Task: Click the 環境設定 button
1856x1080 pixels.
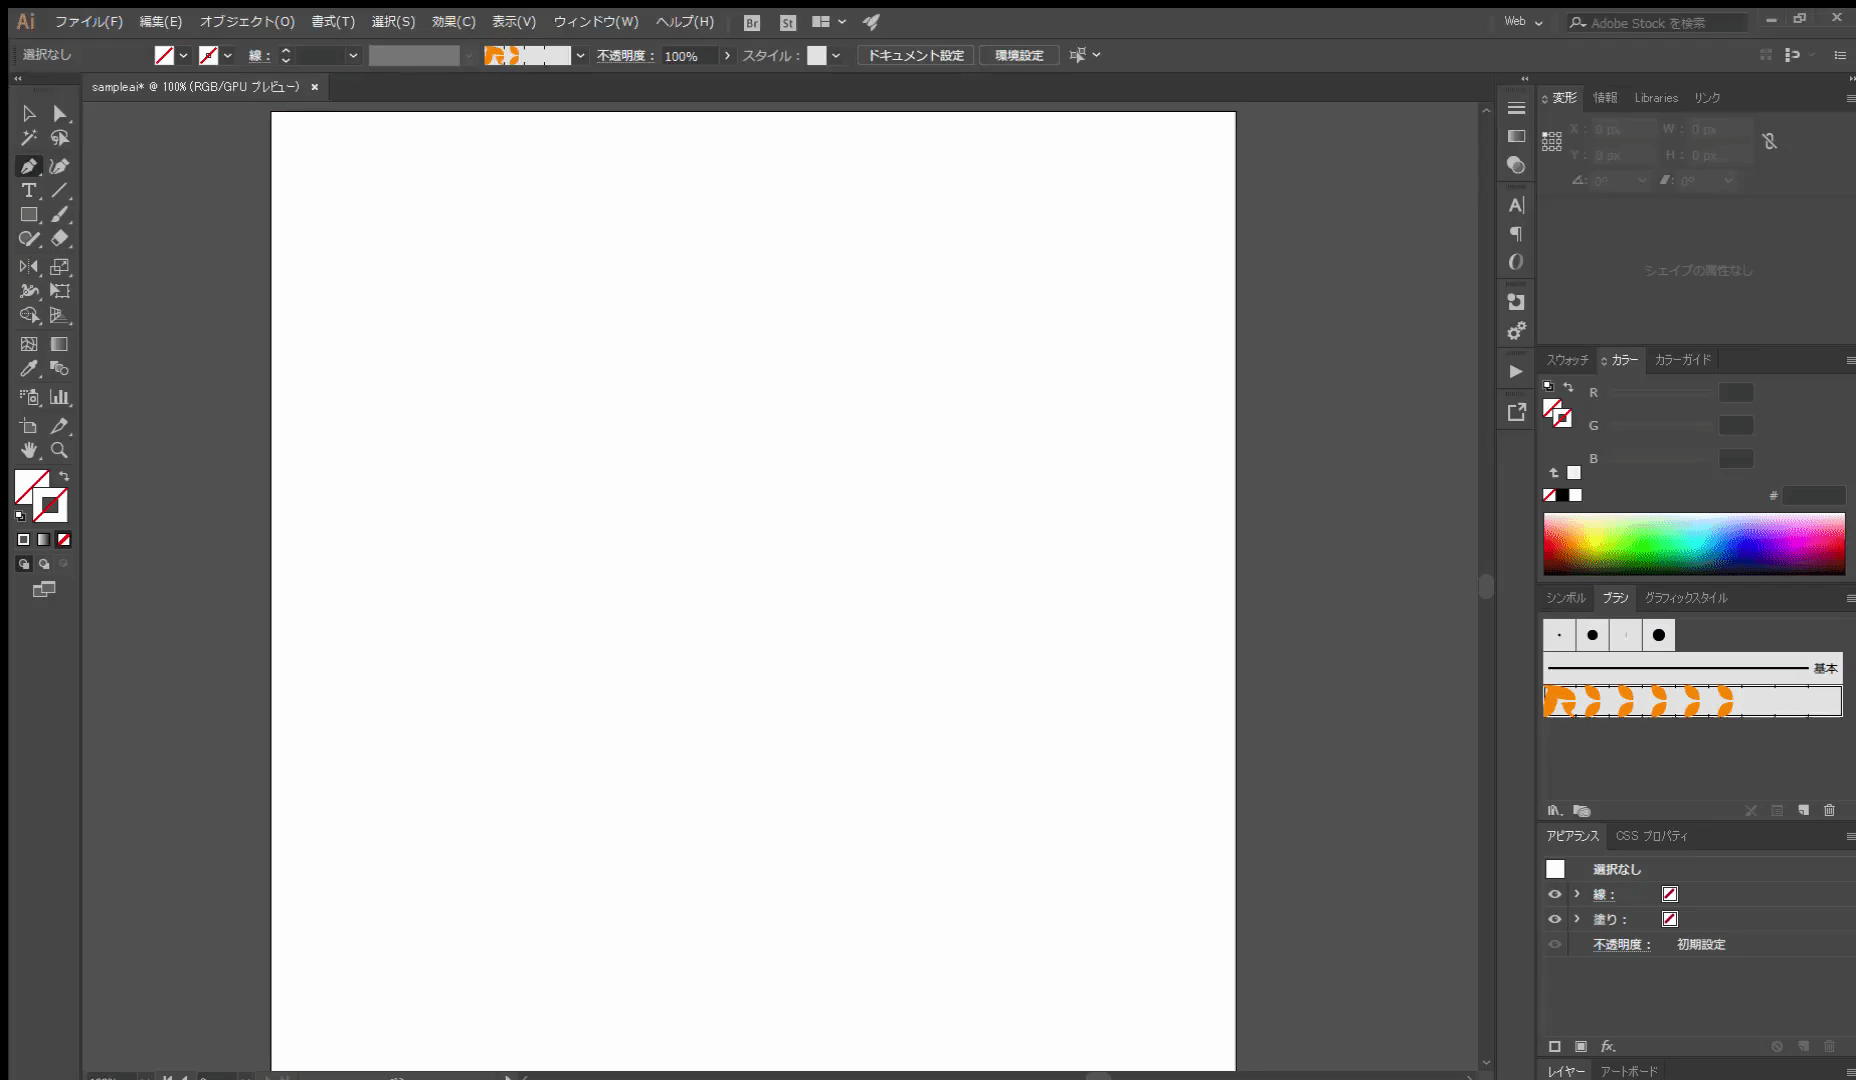Action: (1019, 56)
